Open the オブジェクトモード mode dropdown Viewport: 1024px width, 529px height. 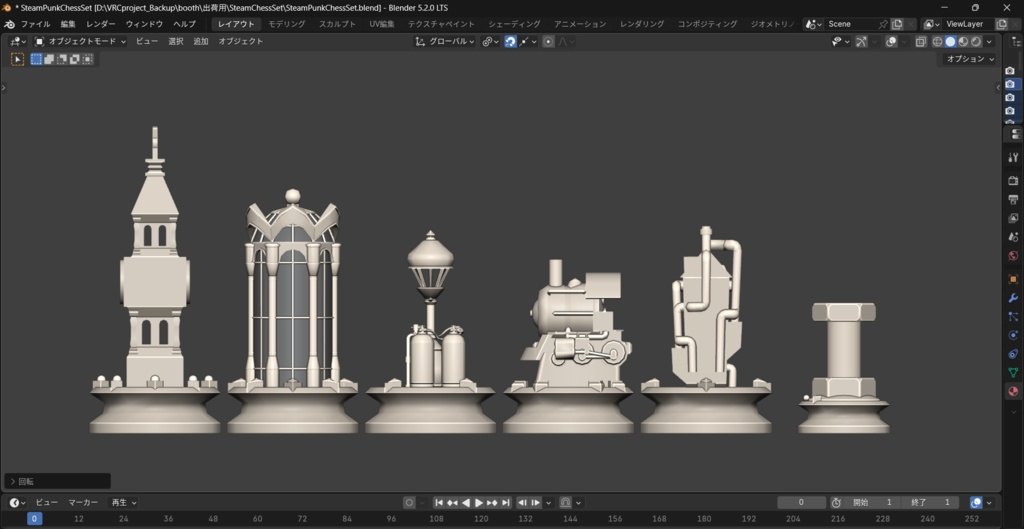coord(80,41)
